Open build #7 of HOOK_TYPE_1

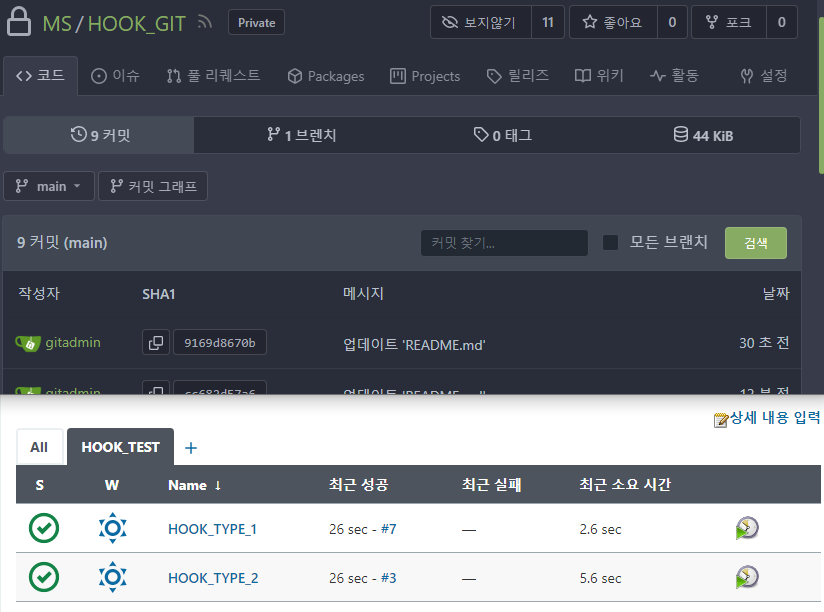pyautogui.click(x=388, y=528)
